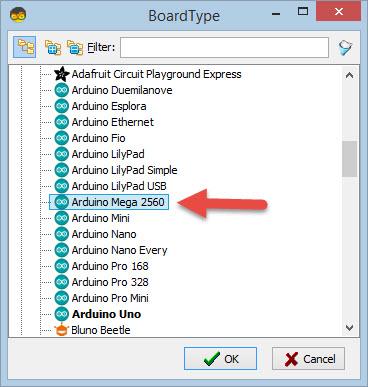Confirm selection with the OK button
The image size is (368, 387).
[220, 359]
